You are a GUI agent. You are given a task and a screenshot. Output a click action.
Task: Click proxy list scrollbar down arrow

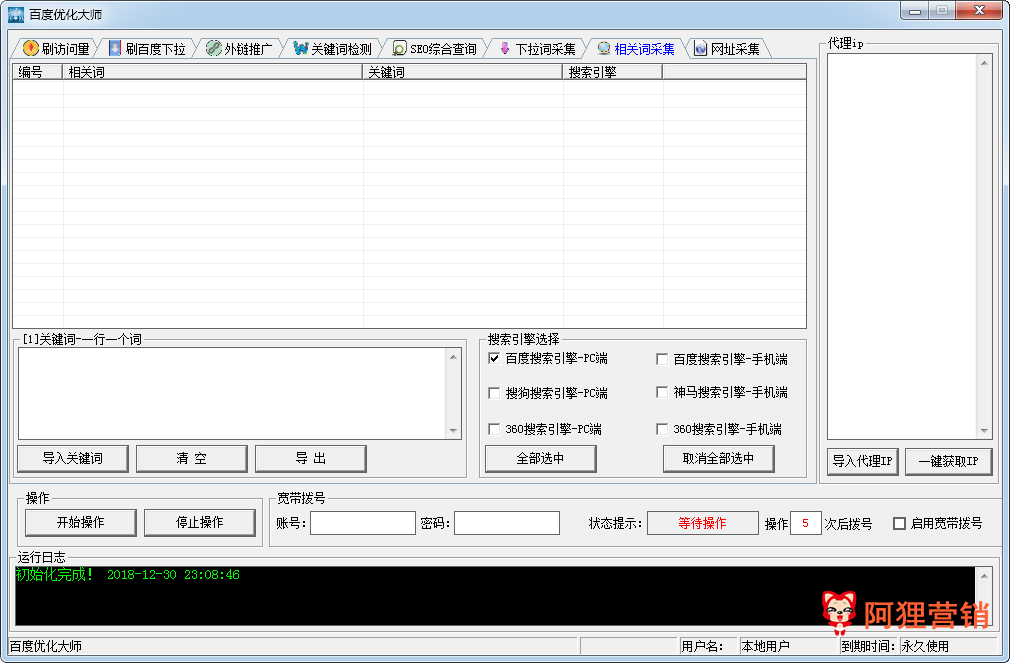pos(984,431)
